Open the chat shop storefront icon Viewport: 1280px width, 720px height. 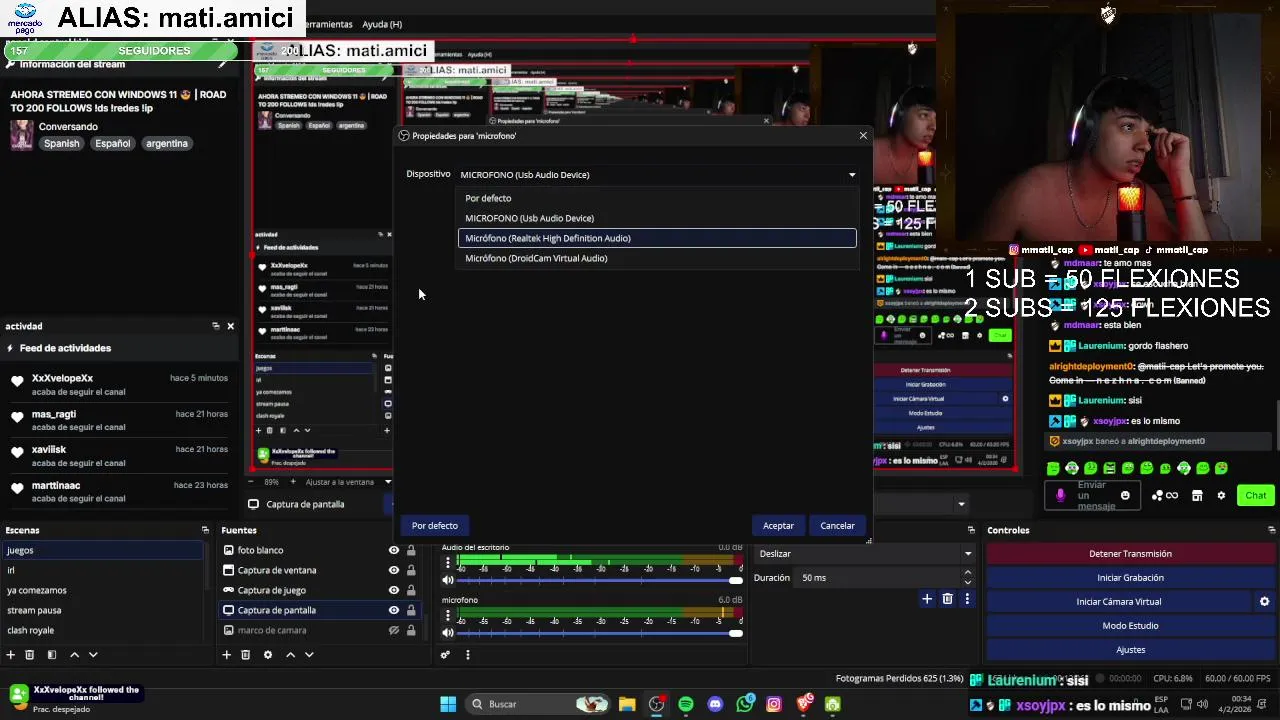point(1197,495)
